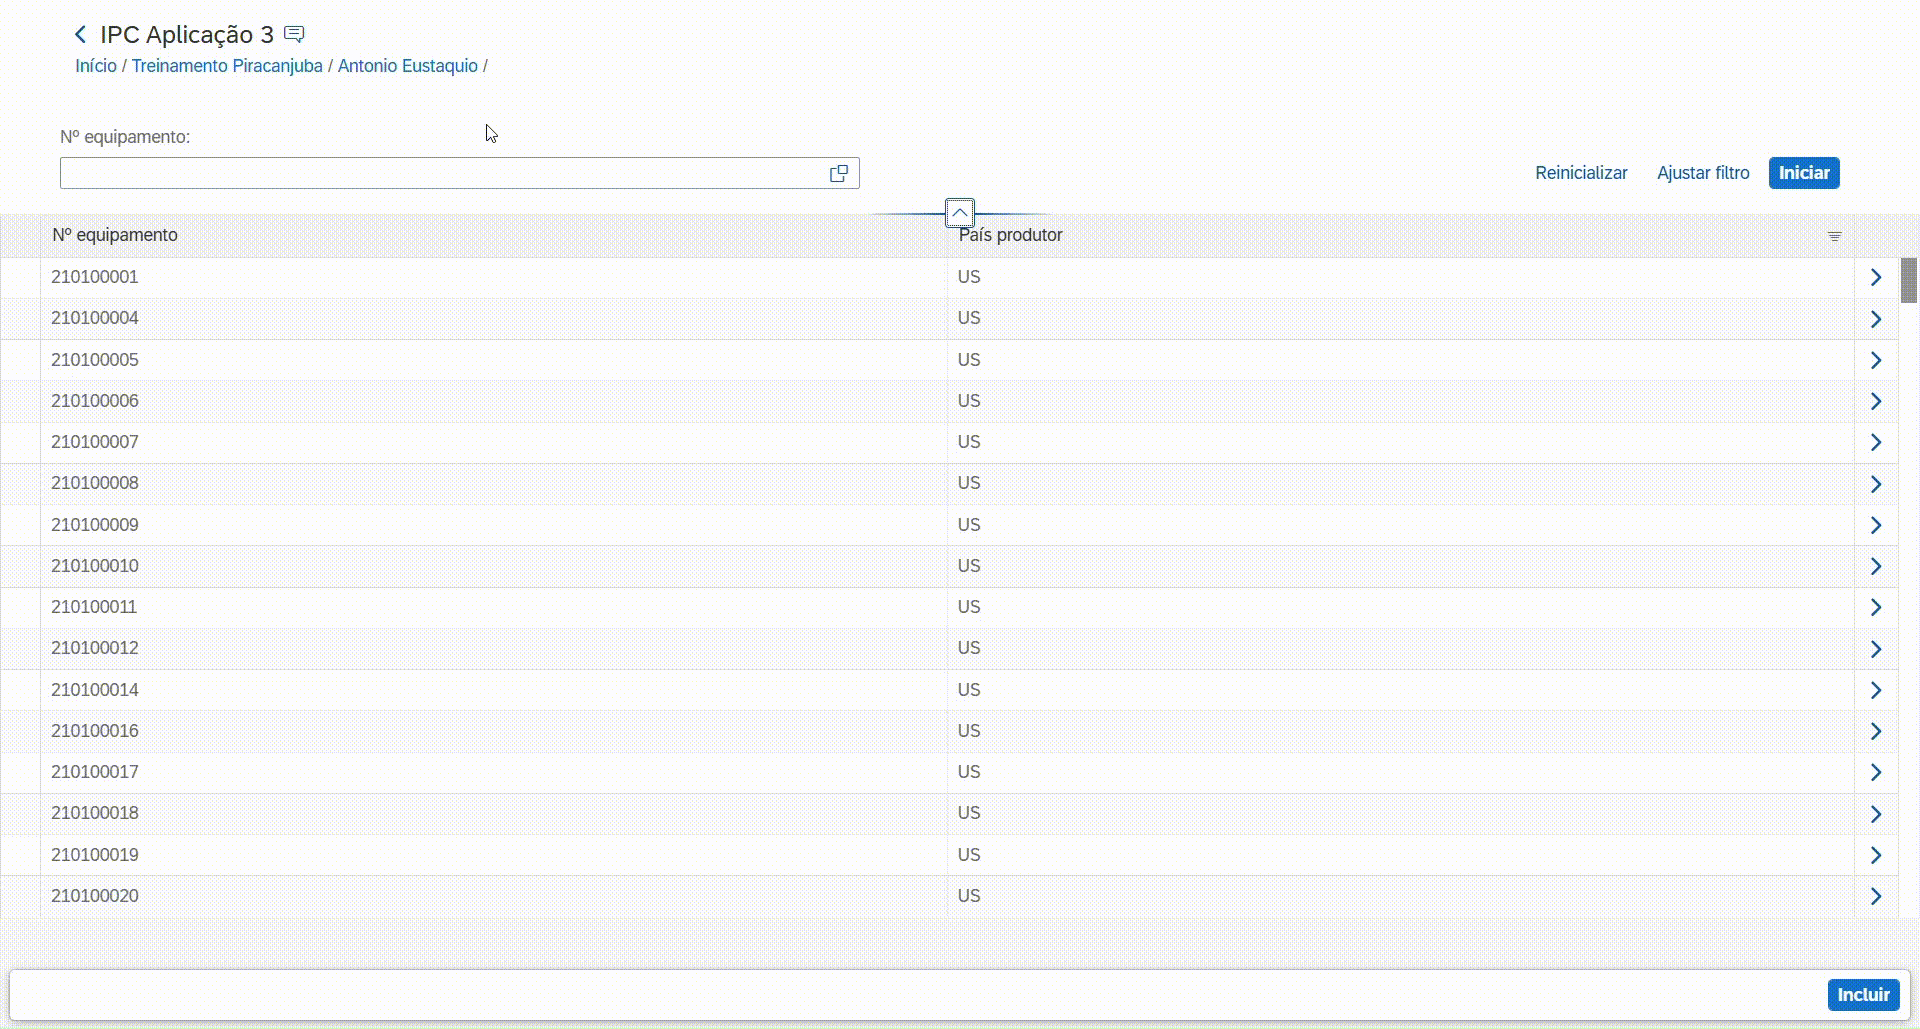Click the vertical scrollbar thumb of the table
The width and height of the screenshot is (1920, 1029).
pyautogui.click(x=1909, y=280)
